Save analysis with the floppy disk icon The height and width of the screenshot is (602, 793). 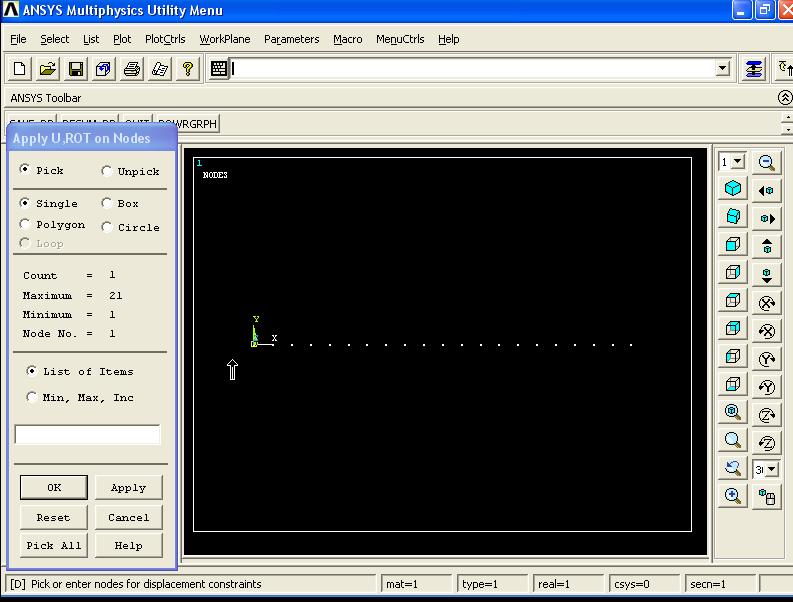(76, 68)
